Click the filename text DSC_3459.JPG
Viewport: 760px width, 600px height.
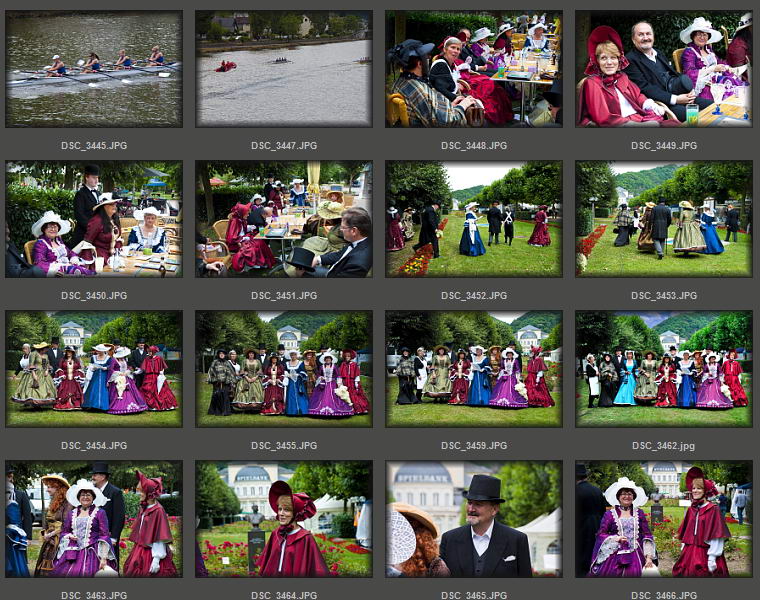pos(474,446)
